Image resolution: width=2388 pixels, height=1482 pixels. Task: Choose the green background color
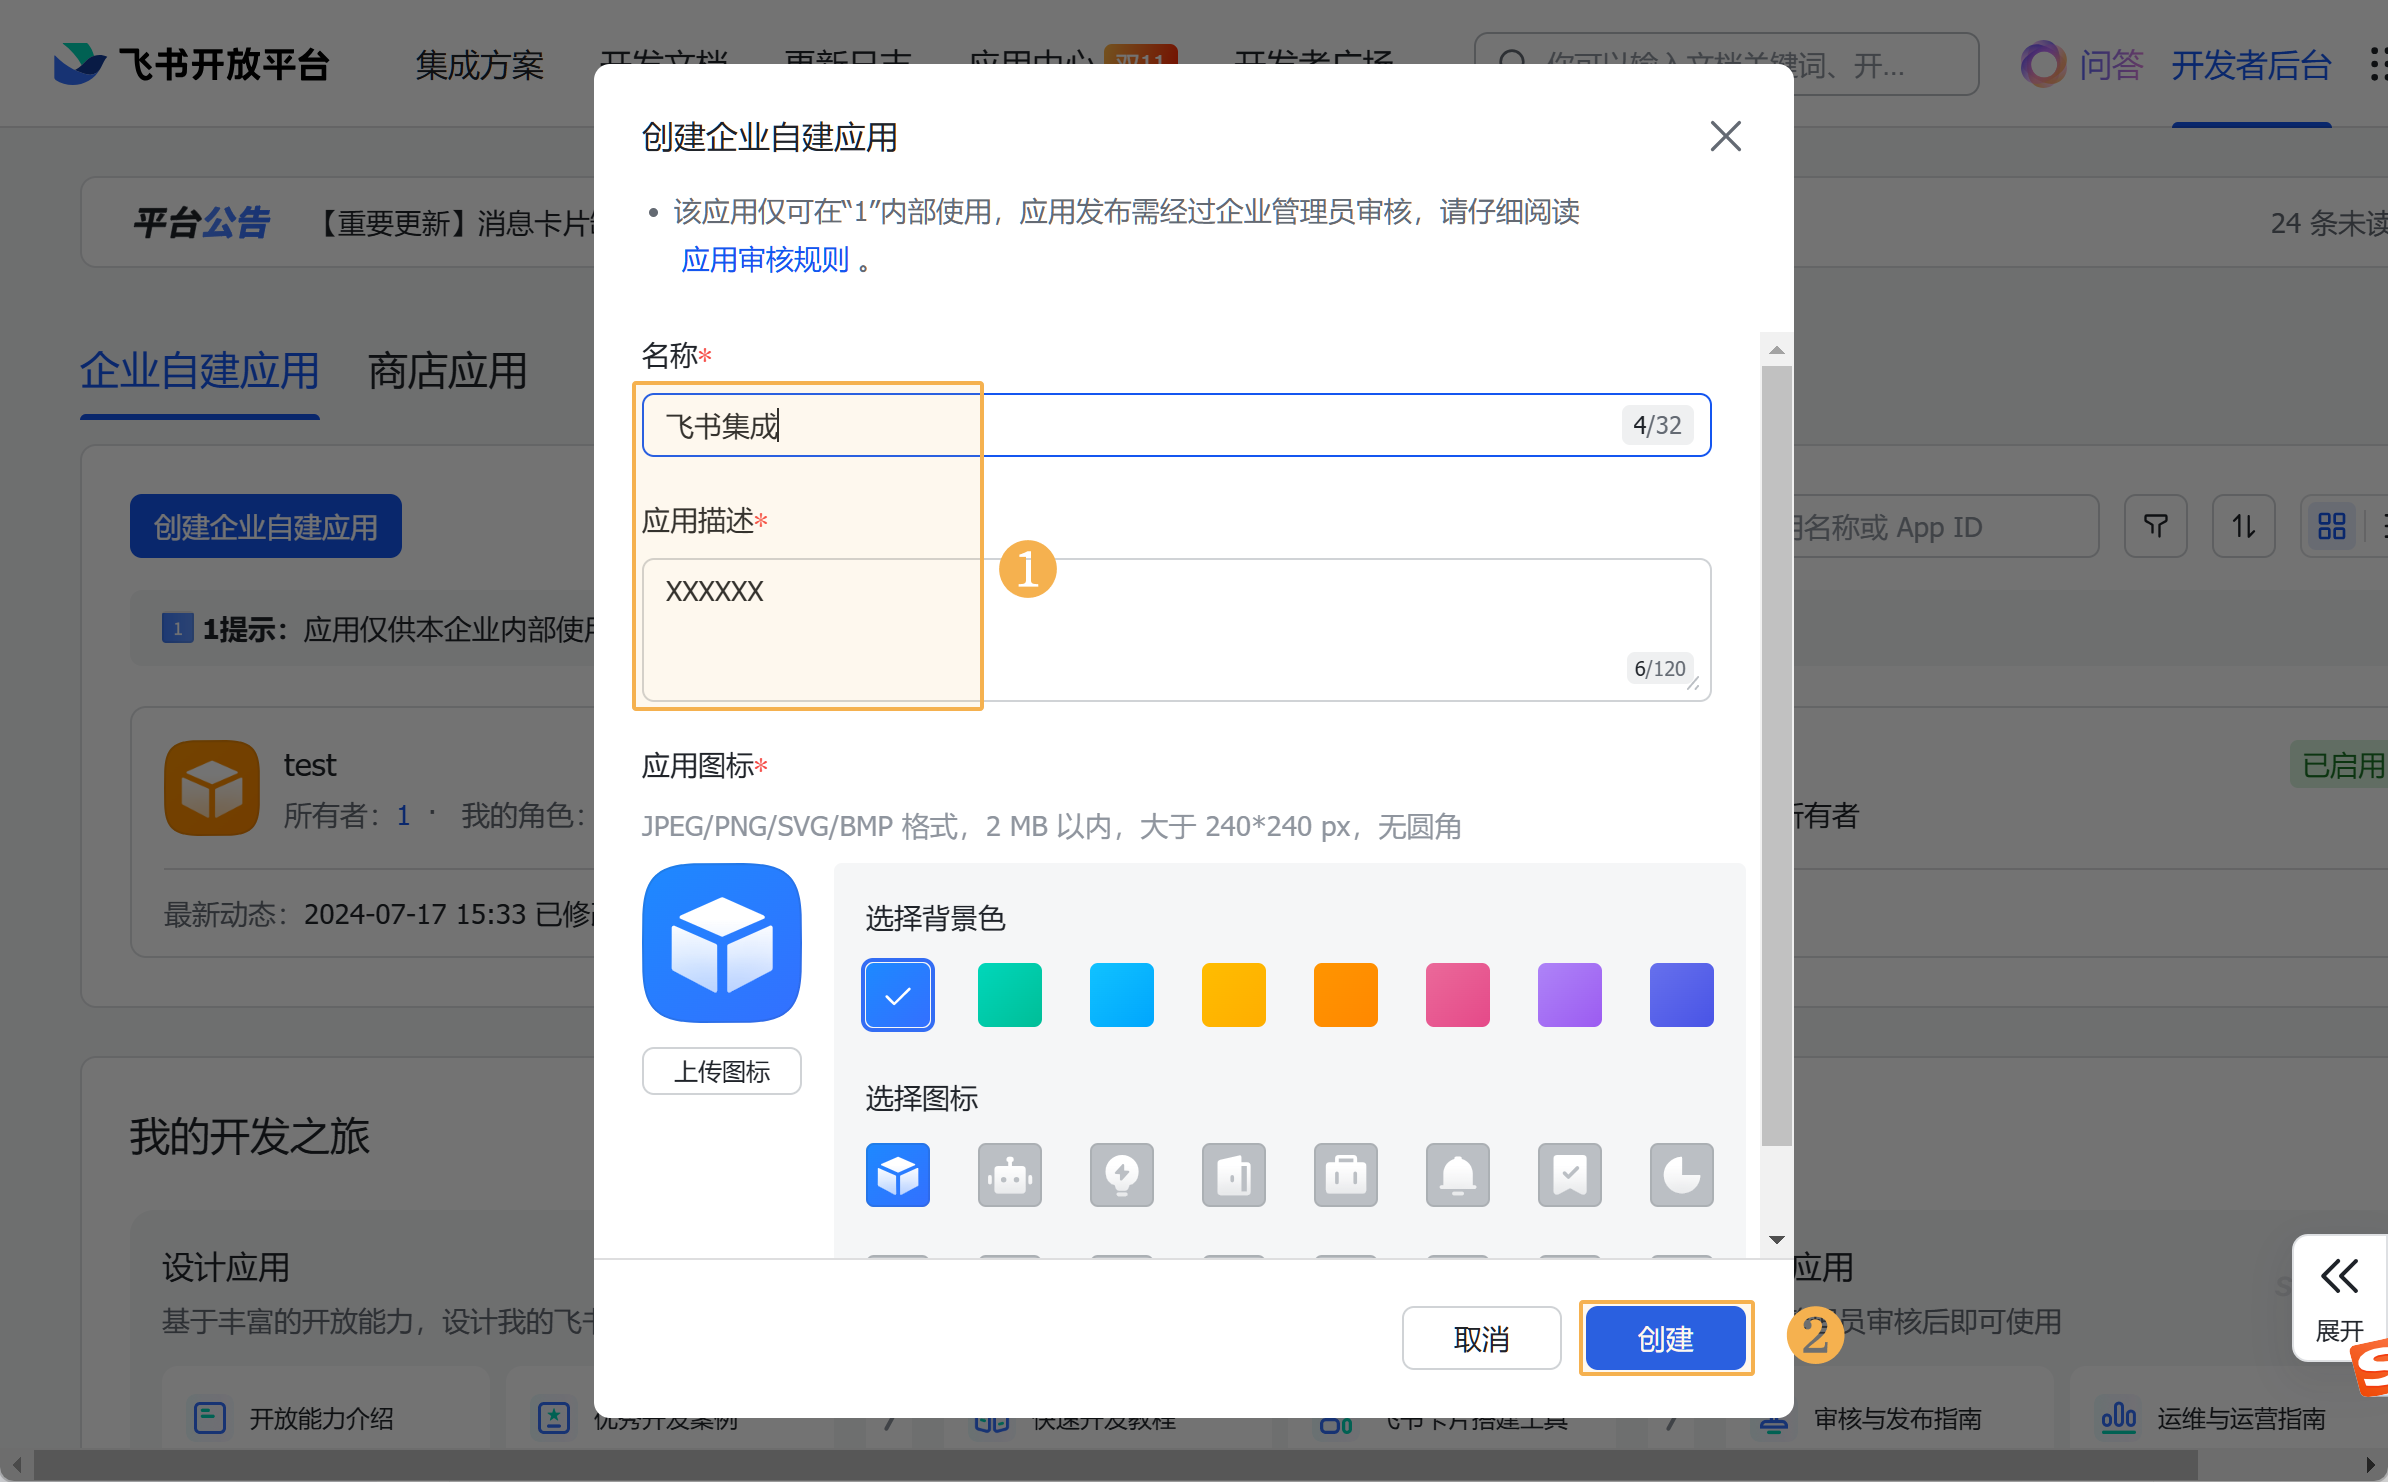(1009, 995)
